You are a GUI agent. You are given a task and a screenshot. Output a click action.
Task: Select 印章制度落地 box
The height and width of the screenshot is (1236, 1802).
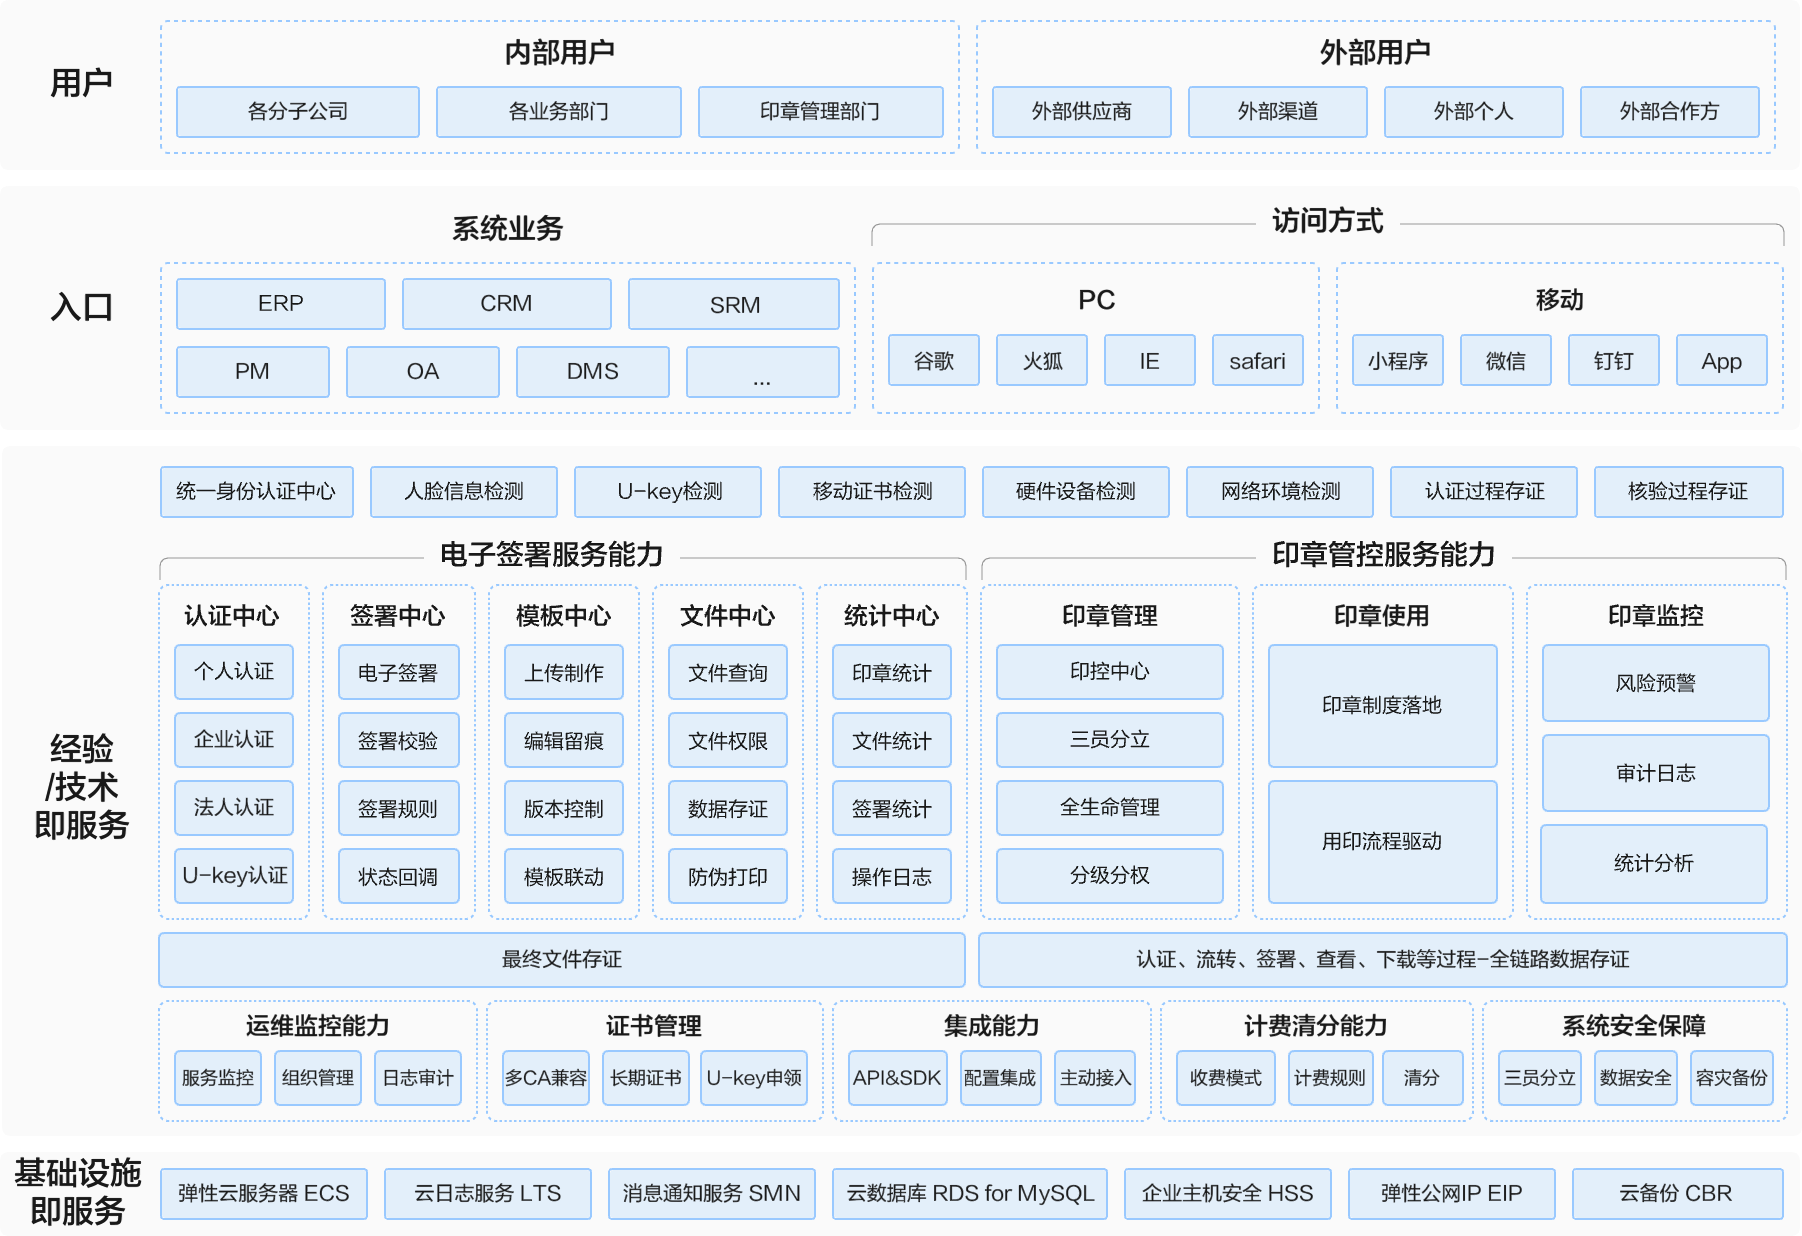coord(1383,705)
